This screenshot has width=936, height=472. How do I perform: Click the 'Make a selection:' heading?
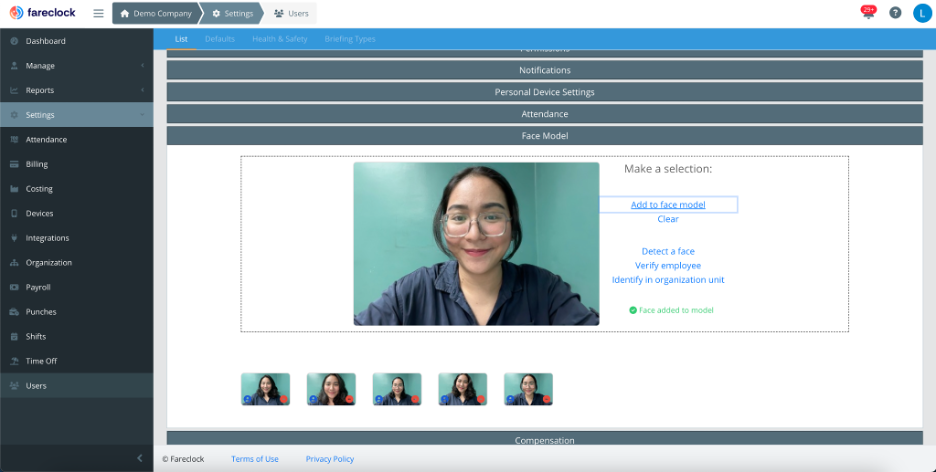(668, 169)
